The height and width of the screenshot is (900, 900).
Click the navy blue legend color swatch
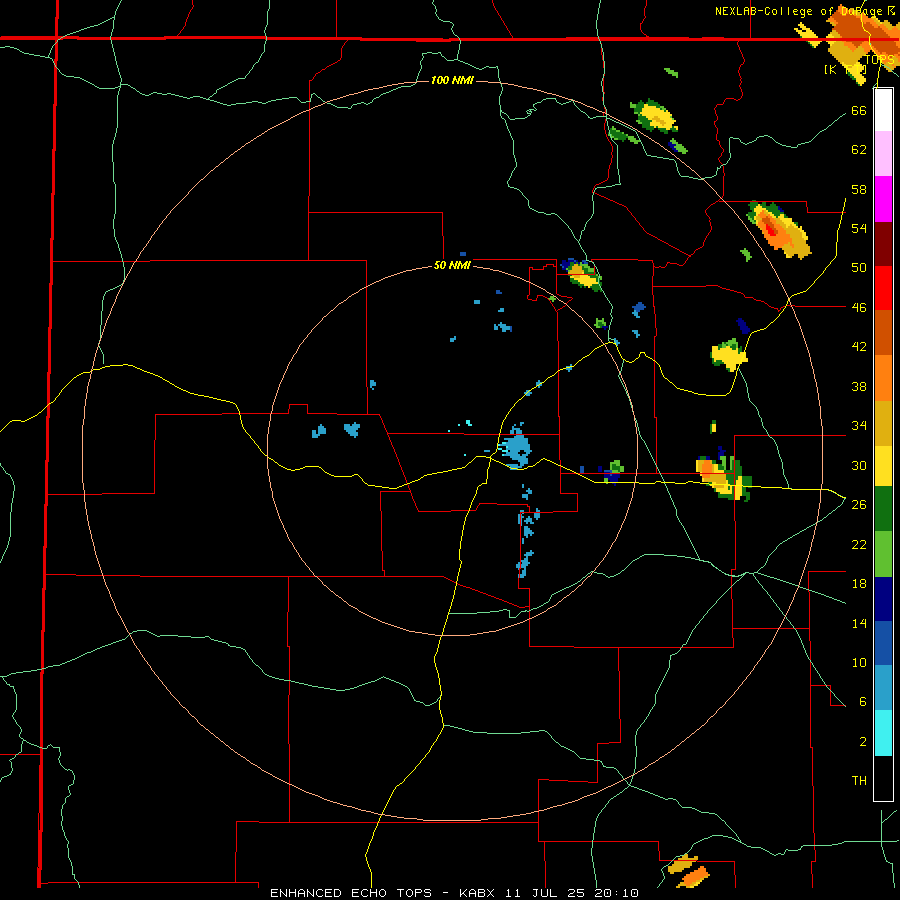click(x=883, y=599)
